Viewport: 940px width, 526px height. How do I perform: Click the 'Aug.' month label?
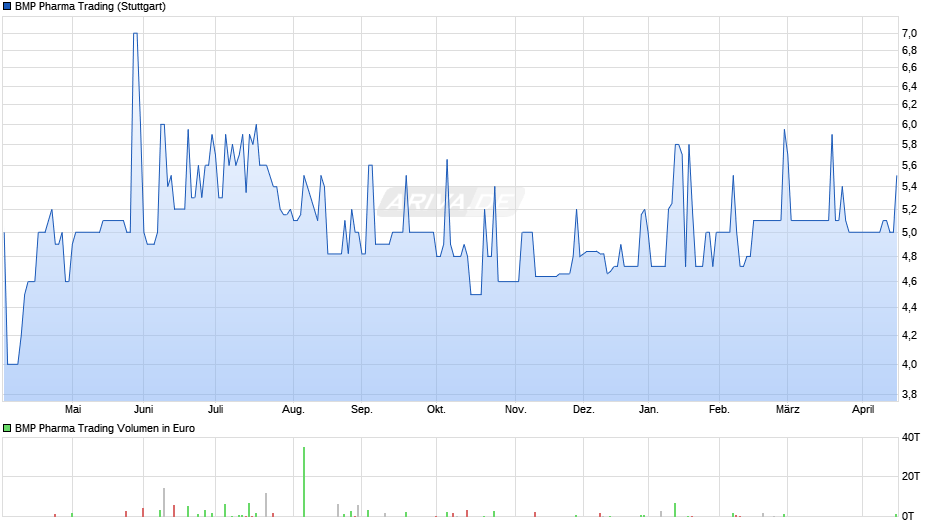click(x=293, y=410)
